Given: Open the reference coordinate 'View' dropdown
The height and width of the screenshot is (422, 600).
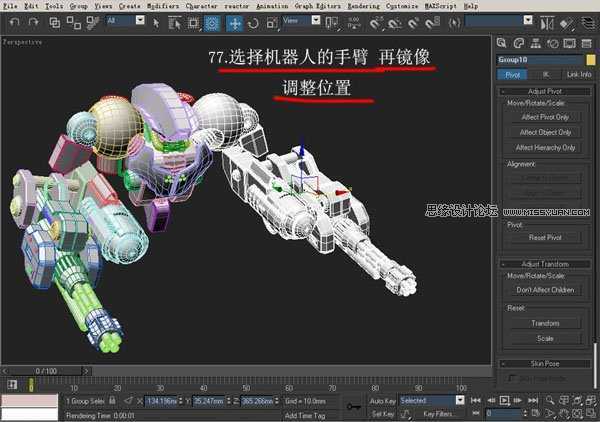Looking at the screenshot, I should [x=316, y=20].
